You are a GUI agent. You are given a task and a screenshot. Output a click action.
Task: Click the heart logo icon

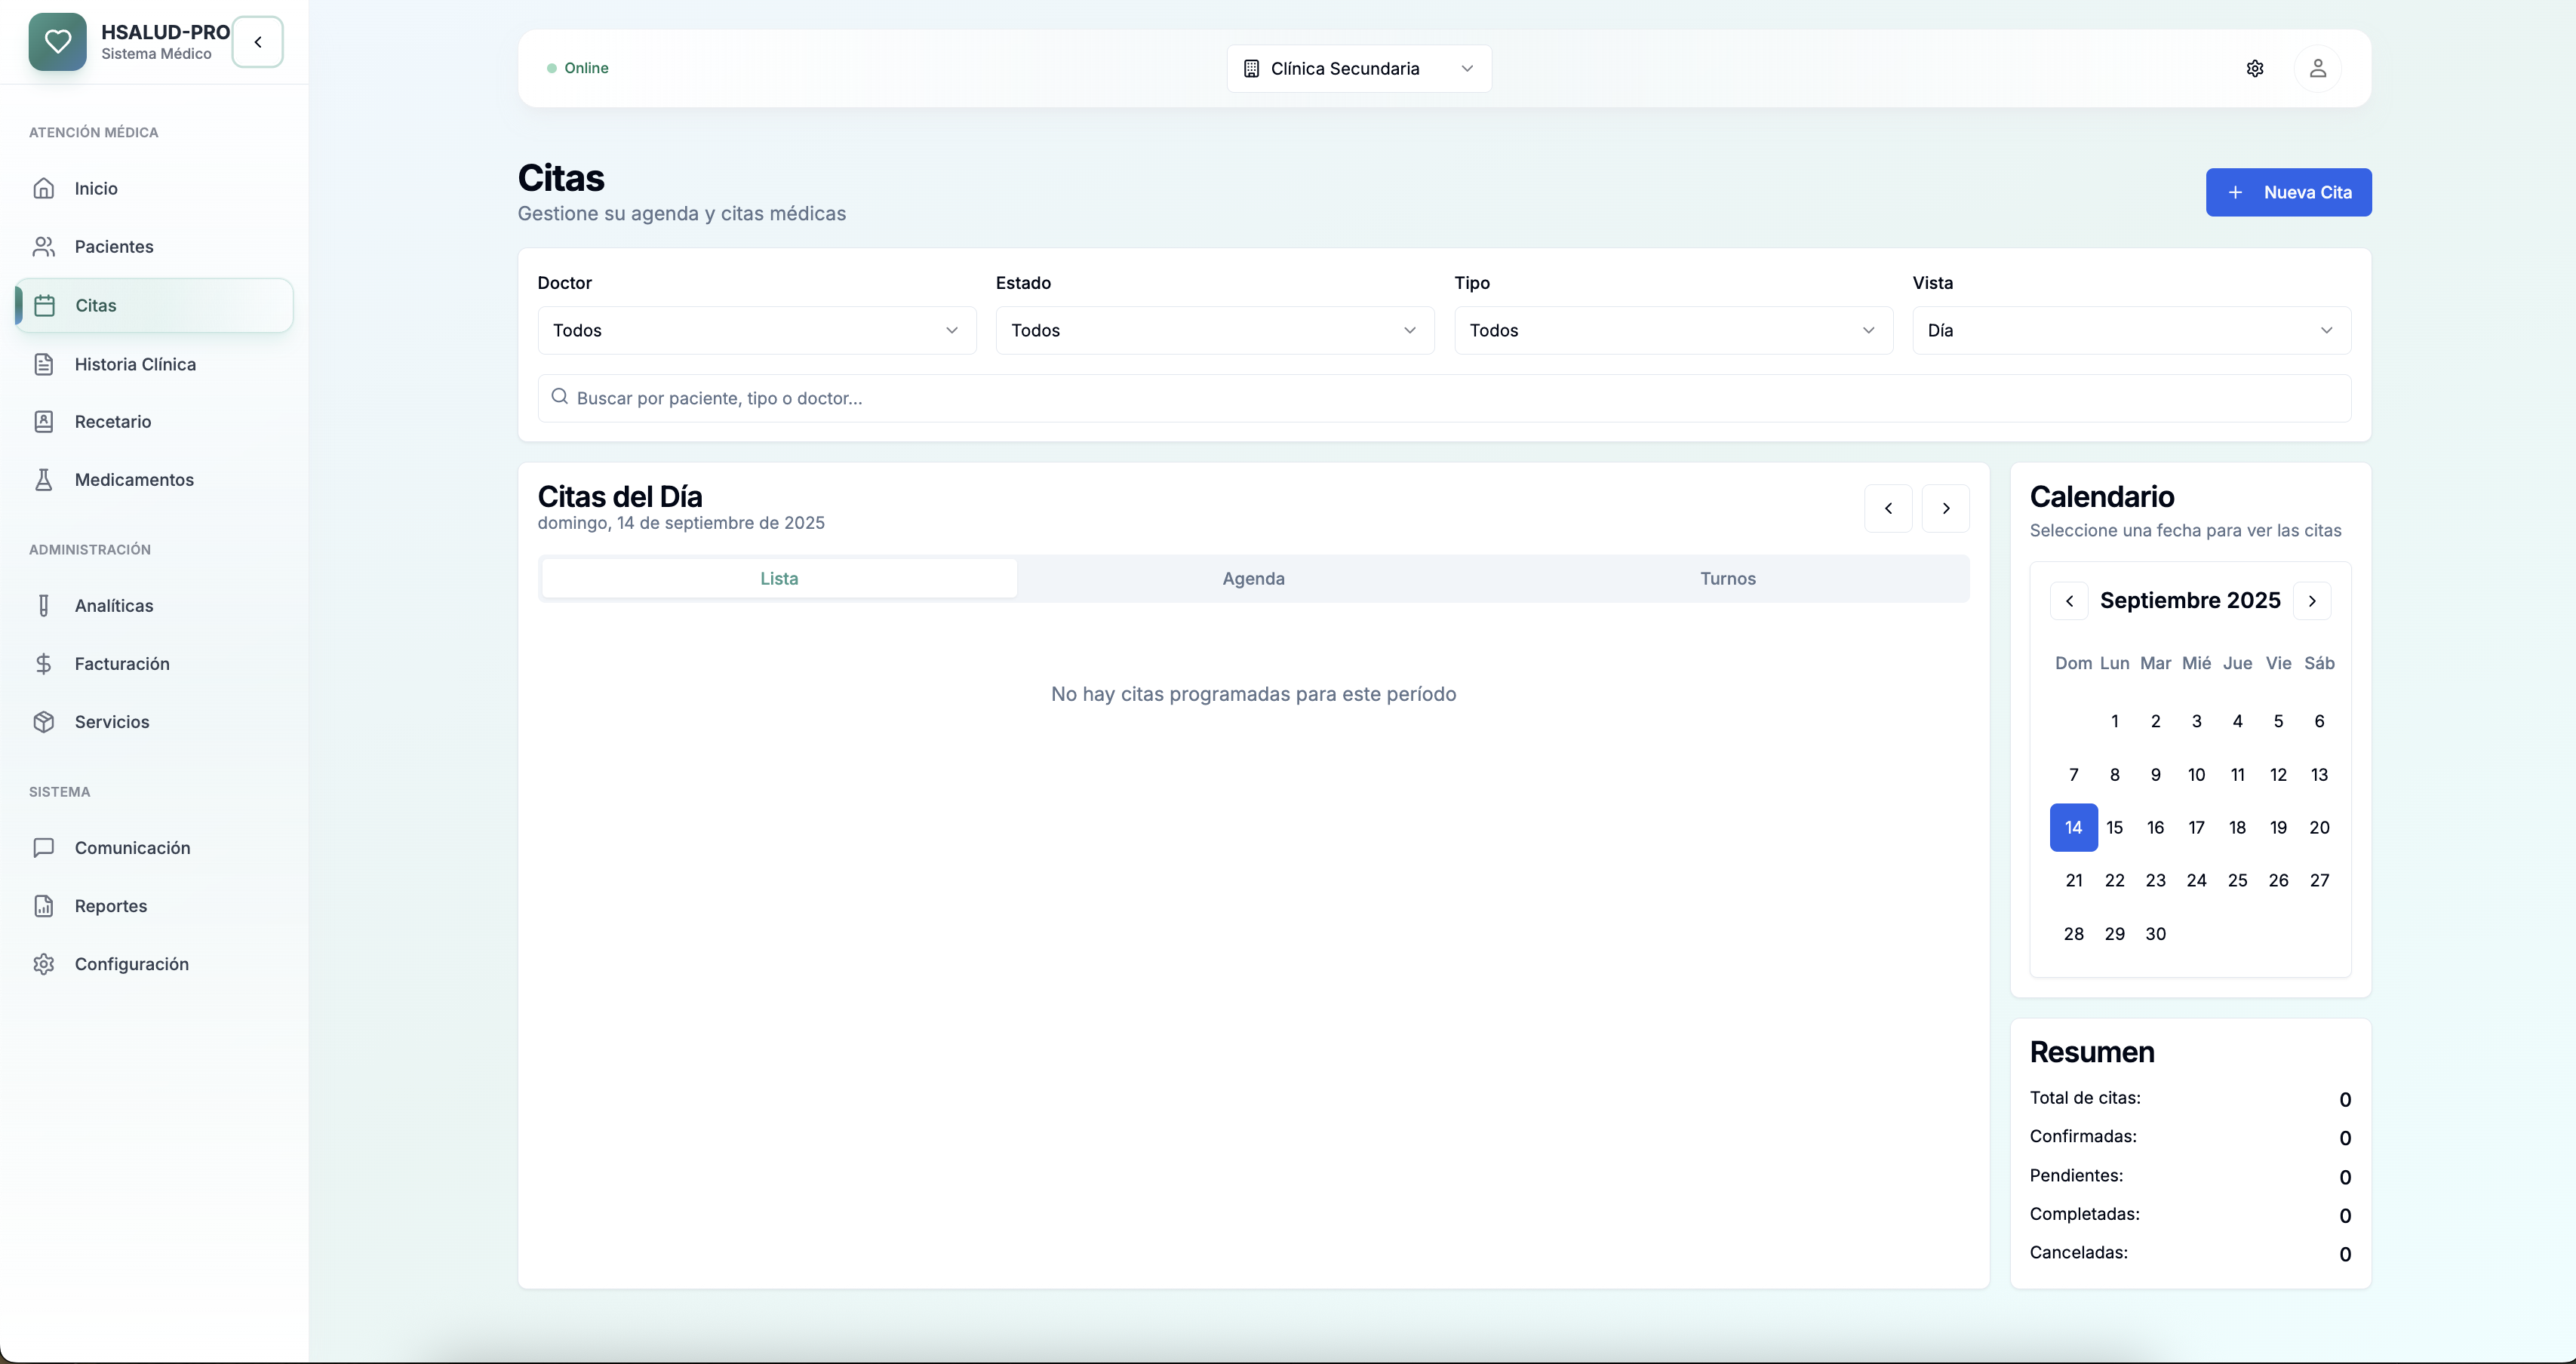57,42
